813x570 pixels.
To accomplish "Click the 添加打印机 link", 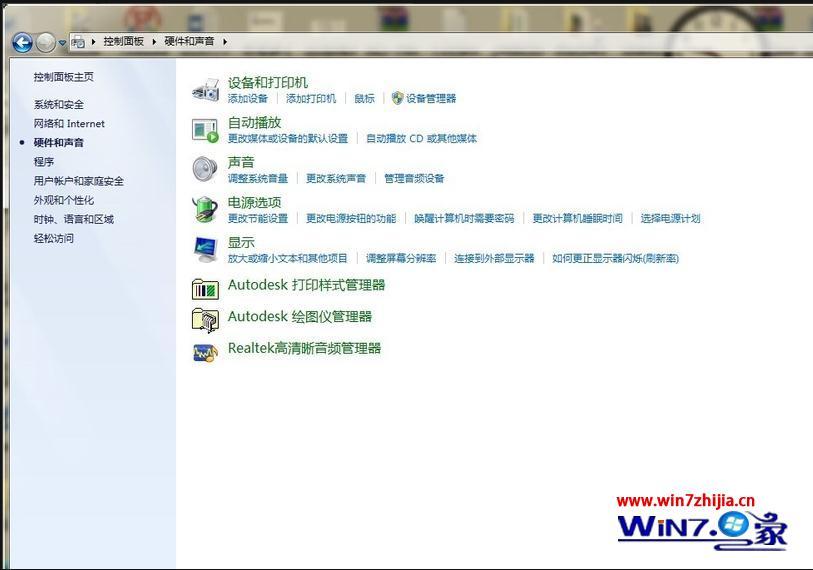I will point(311,99).
